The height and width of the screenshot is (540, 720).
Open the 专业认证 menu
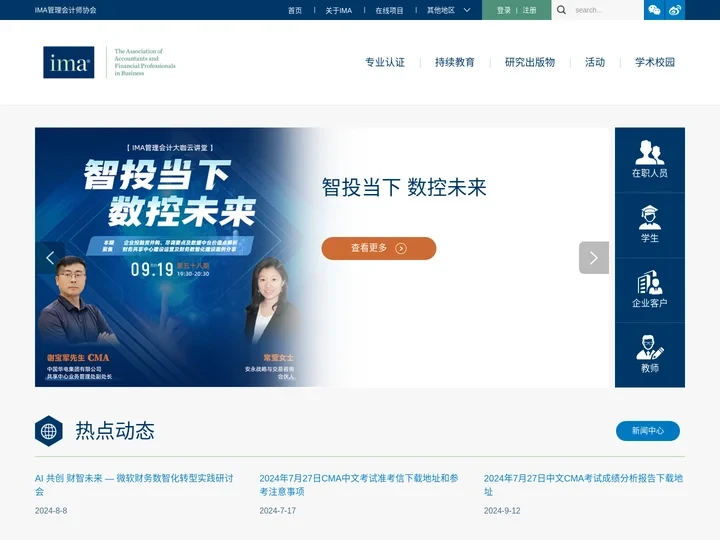click(x=385, y=62)
